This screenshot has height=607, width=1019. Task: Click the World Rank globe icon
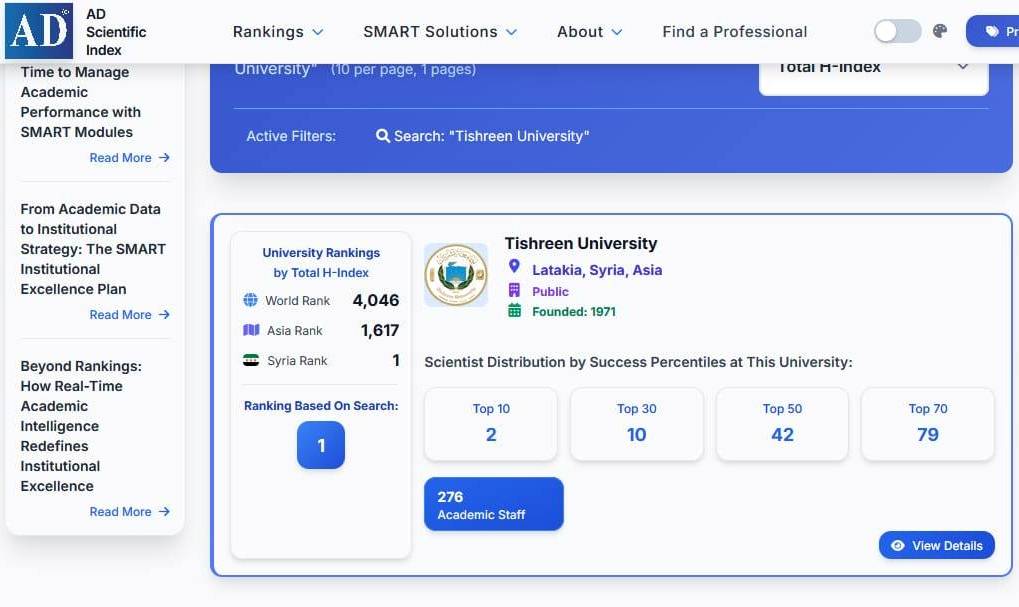pyautogui.click(x=250, y=300)
